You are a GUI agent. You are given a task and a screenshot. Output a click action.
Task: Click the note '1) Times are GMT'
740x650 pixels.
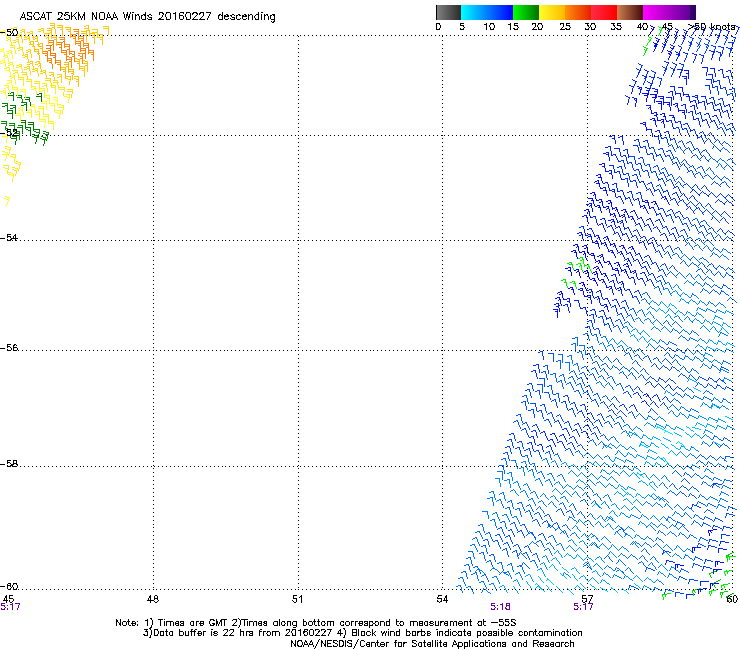(x=186, y=623)
